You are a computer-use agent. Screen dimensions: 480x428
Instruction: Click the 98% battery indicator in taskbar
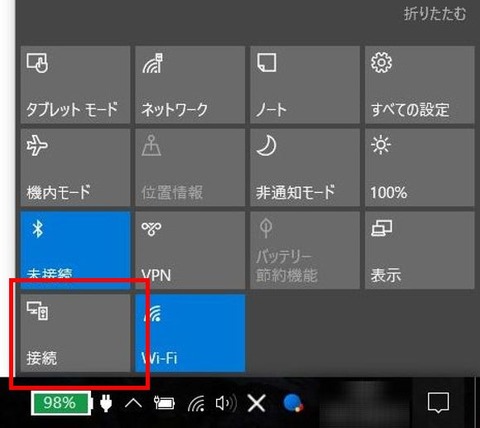(61, 403)
